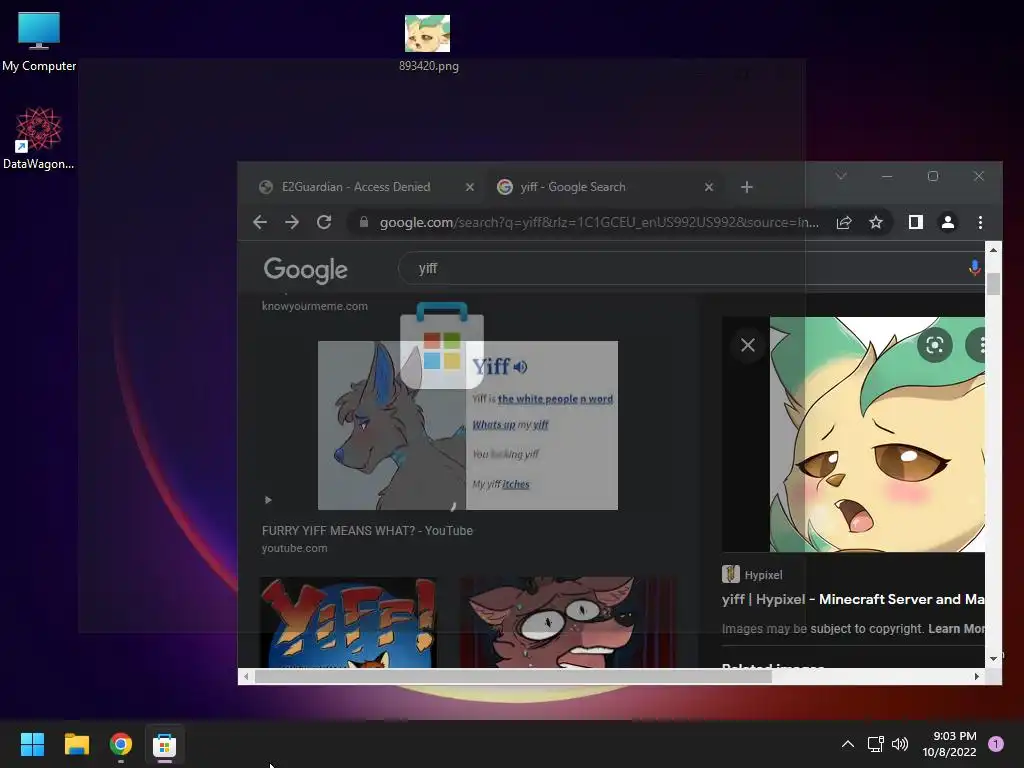This screenshot has width=1024, height=768.
Task: Open Chrome from taskbar
Action: tap(121, 744)
